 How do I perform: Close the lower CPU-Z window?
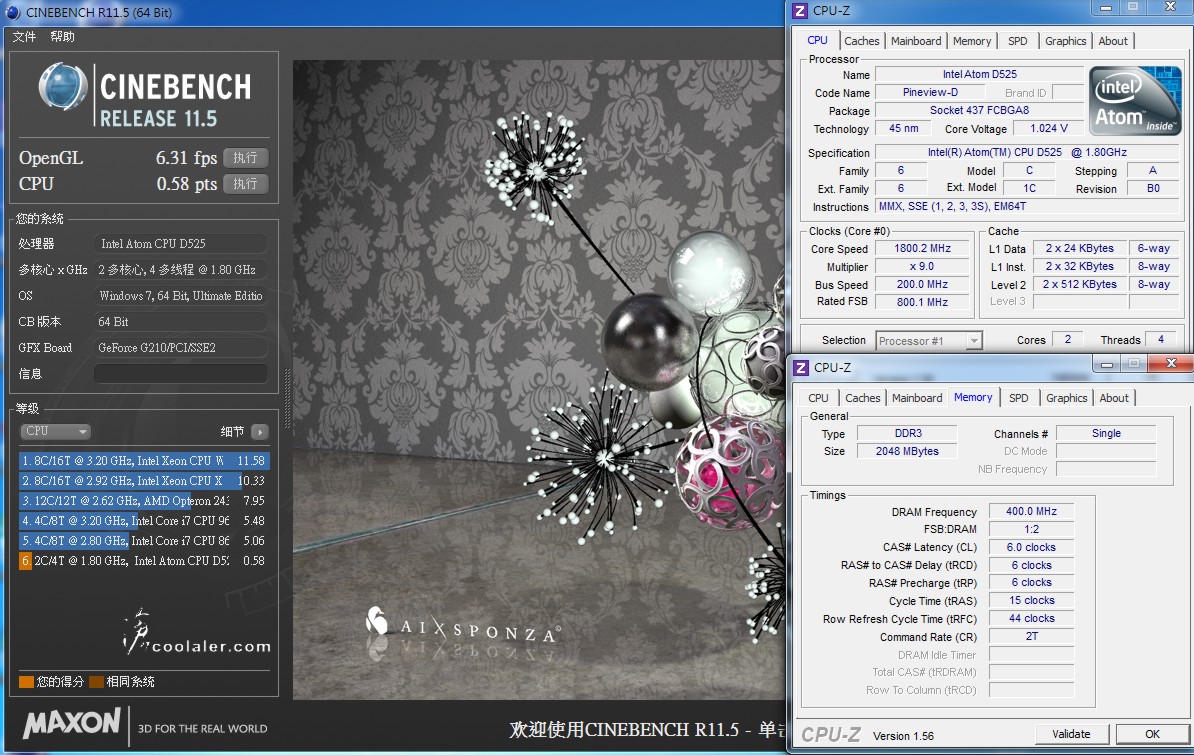click(1171, 363)
